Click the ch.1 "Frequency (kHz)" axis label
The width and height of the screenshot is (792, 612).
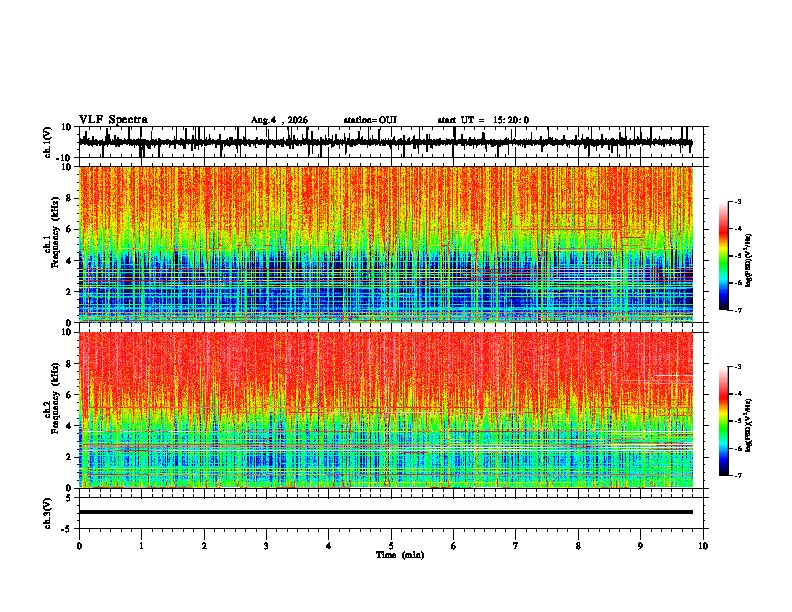point(56,232)
